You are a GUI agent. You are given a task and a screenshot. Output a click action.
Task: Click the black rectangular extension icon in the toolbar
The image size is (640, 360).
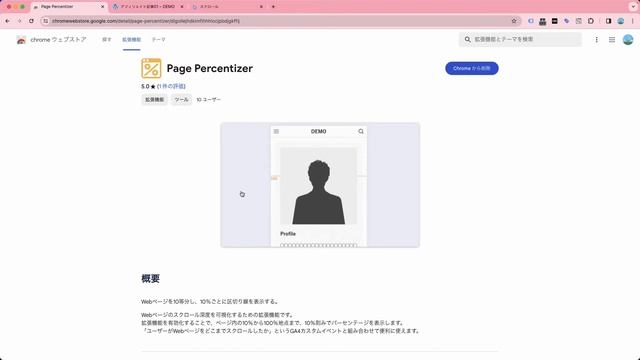[x=554, y=21]
